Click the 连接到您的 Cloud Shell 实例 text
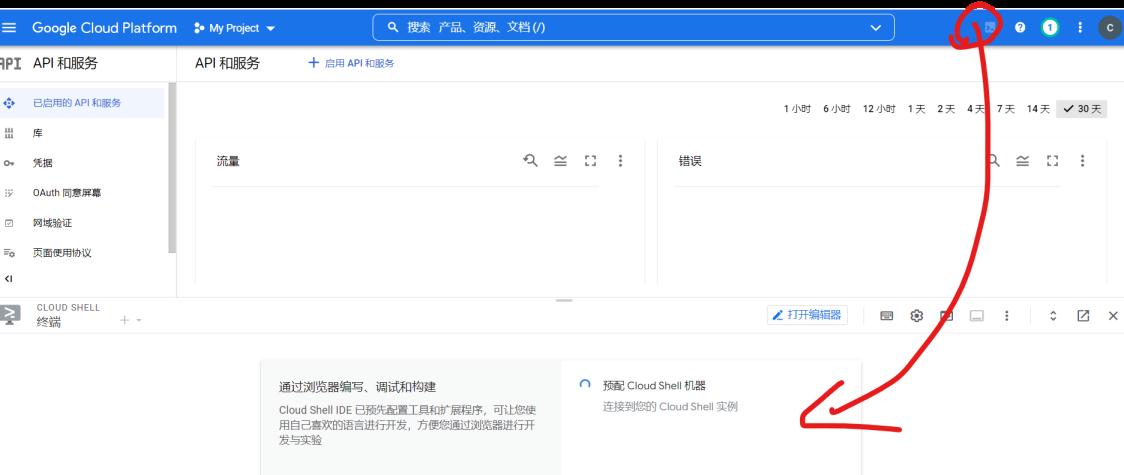Image resolution: width=1124 pixels, height=475 pixels. click(x=670, y=407)
